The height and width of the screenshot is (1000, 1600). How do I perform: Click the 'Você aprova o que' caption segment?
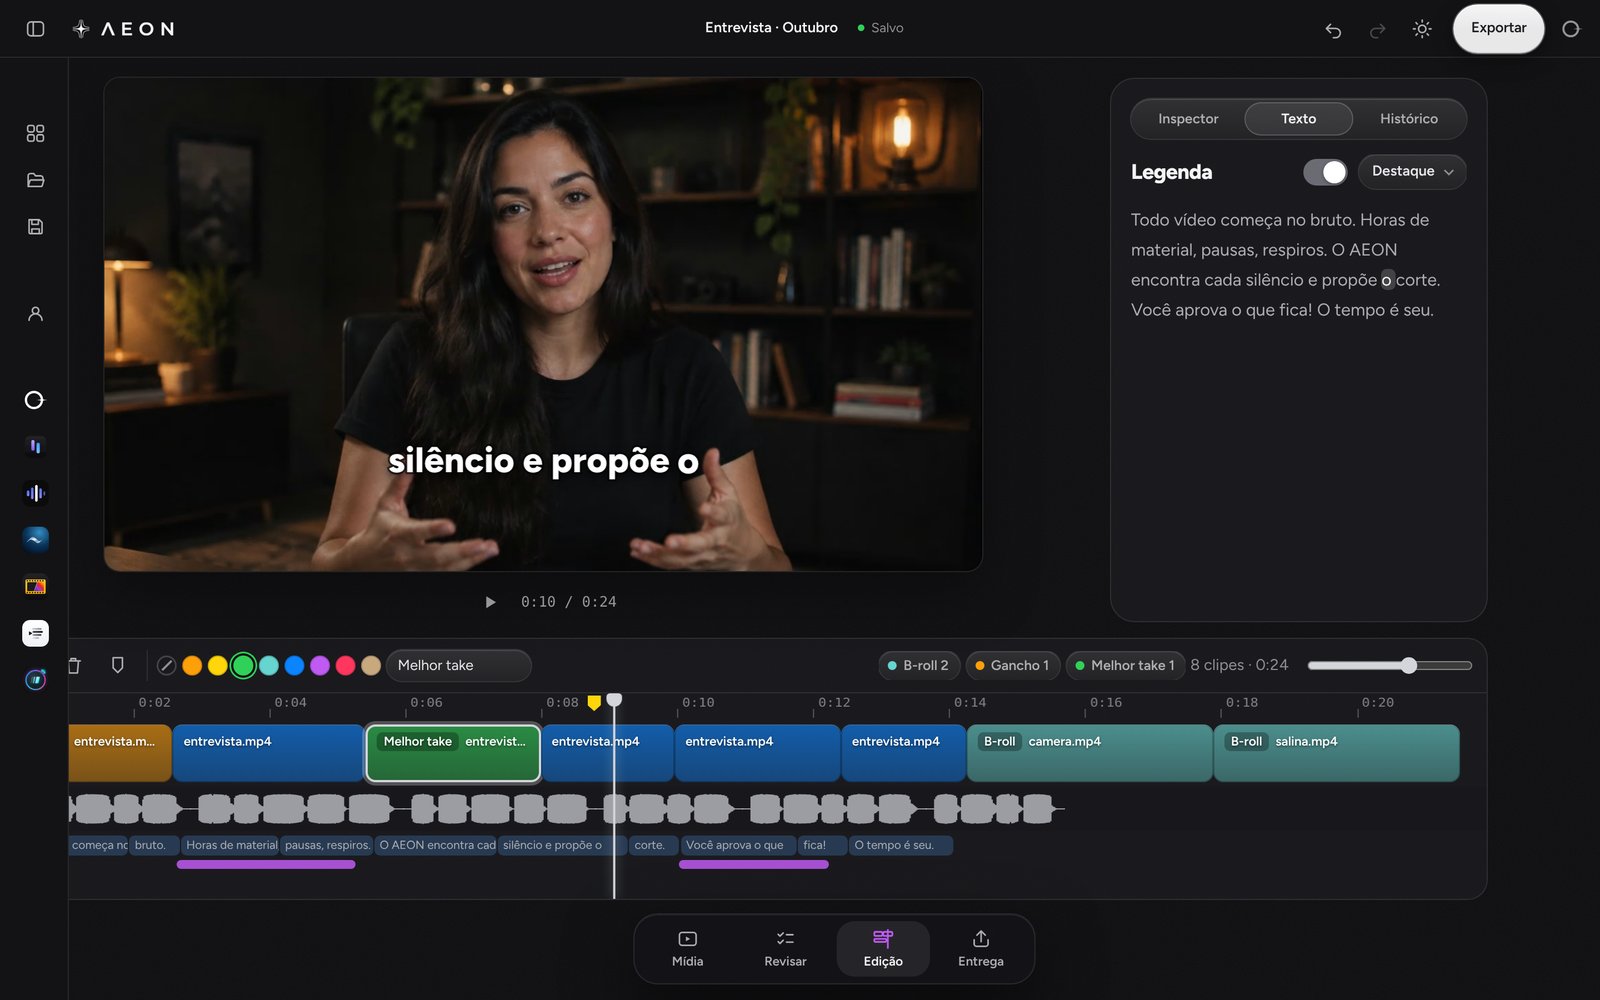pos(738,845)
